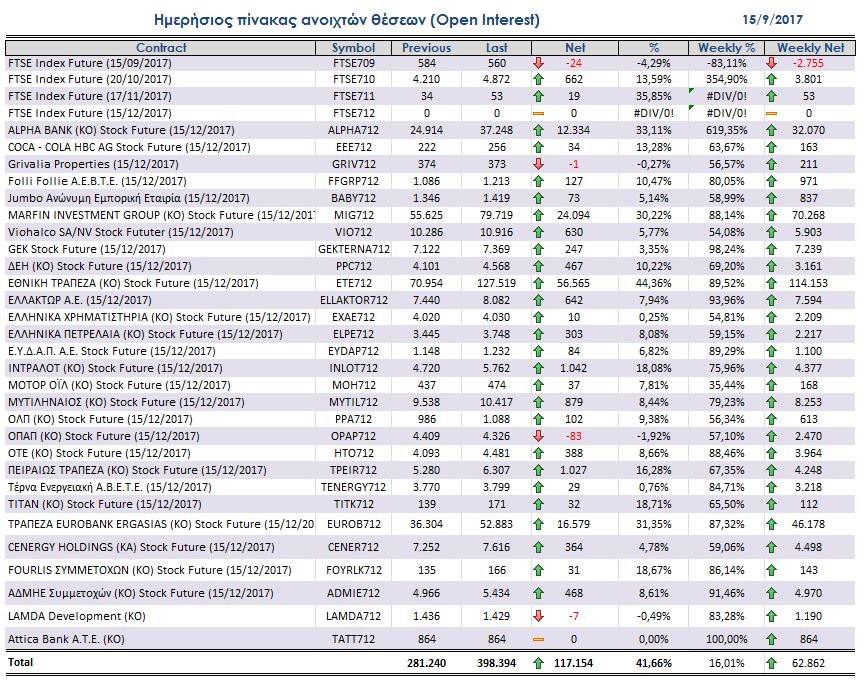
Task: Click the Net value 16.579 for EUROB712
Action: [x=573, y=524]
